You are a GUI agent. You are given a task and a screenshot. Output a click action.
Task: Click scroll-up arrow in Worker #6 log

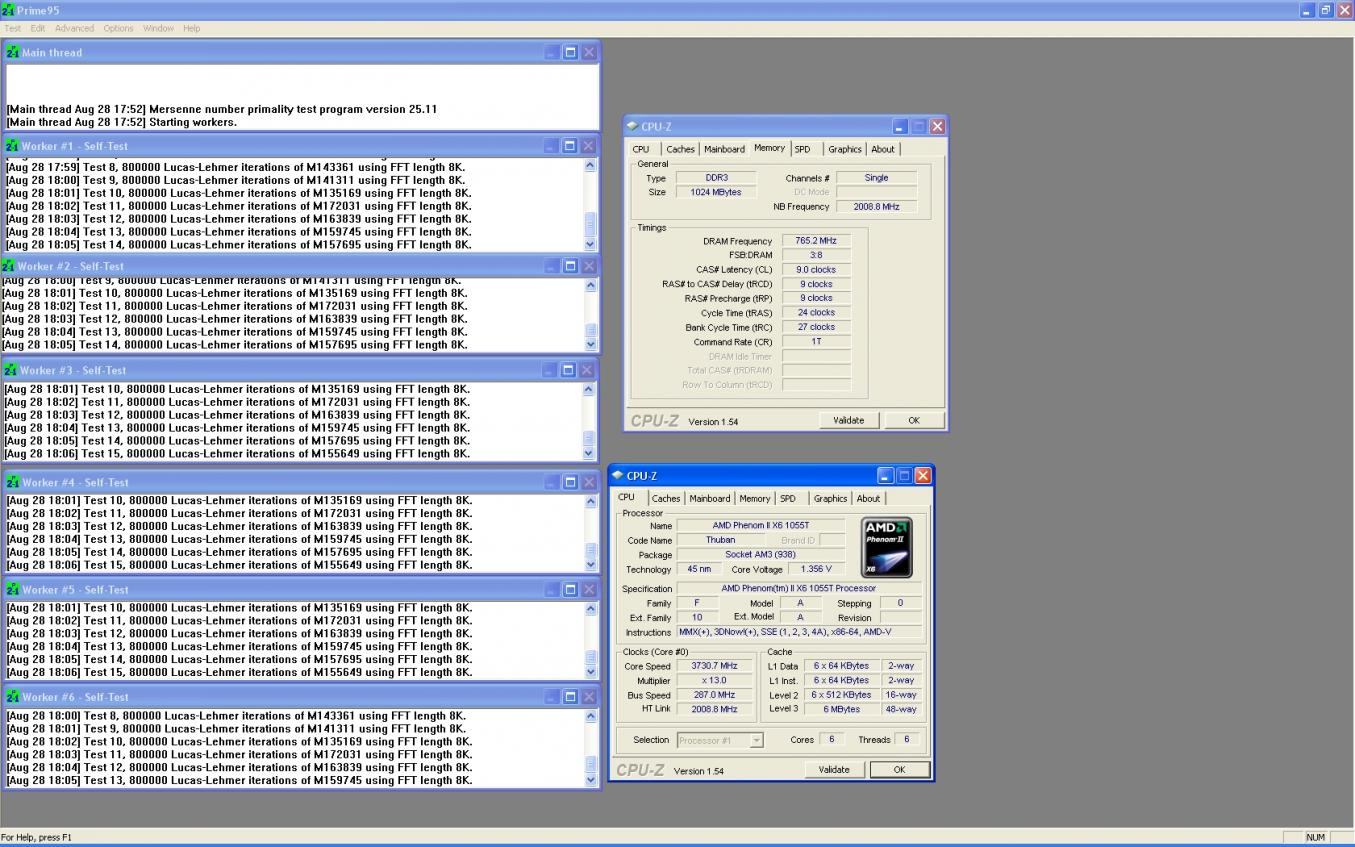(590, 716)
